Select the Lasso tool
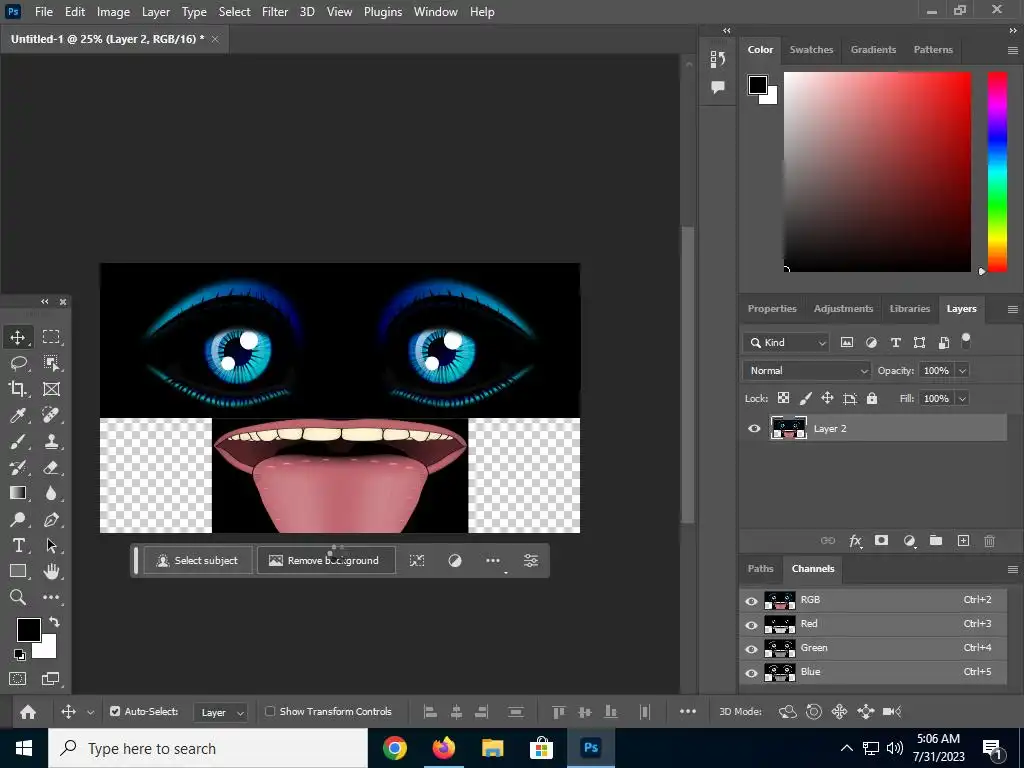Viewport: 1024px width, 768px height. 18,363
